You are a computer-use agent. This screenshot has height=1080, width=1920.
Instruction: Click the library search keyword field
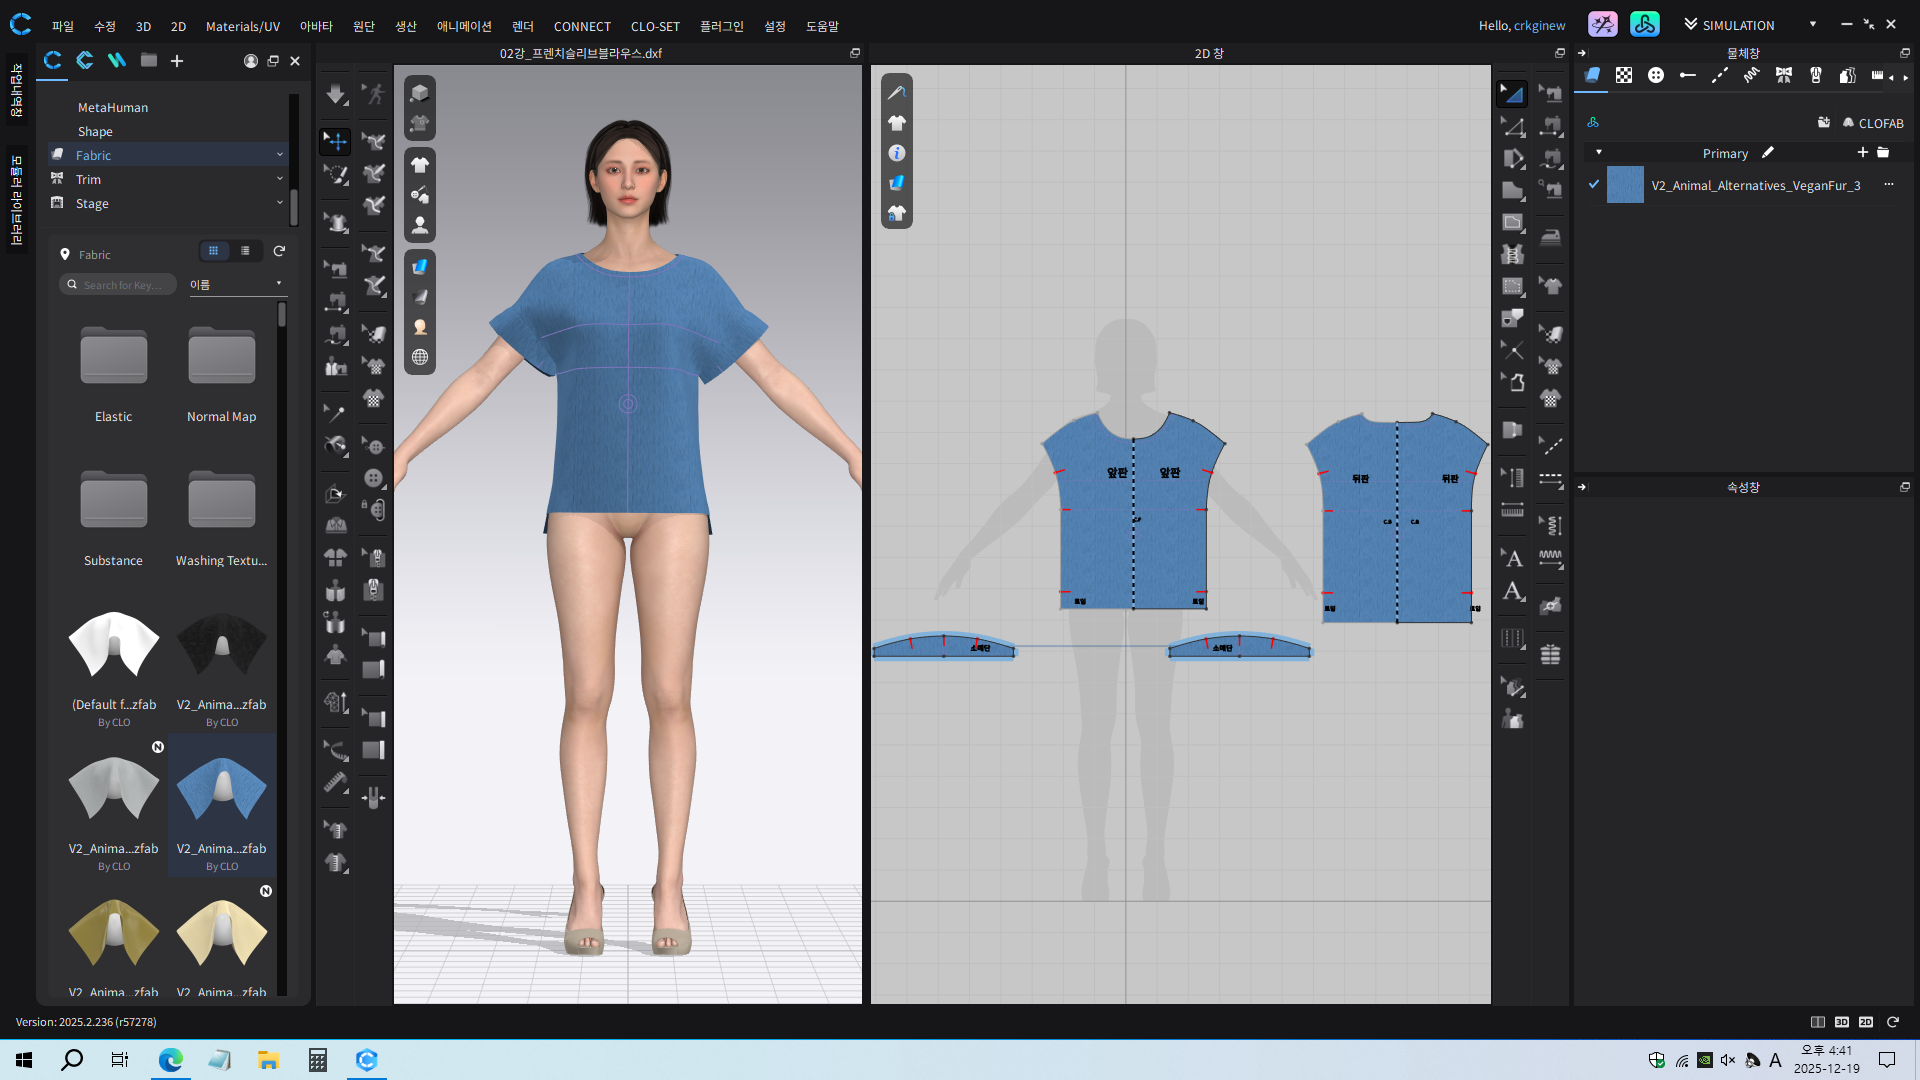tap(120, 285)
